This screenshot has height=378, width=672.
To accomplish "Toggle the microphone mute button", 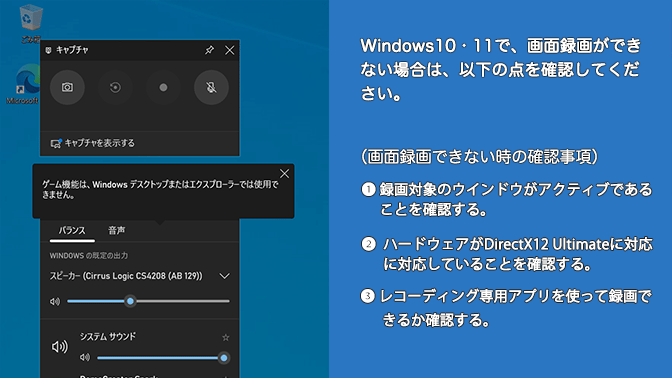I will [x=211, y=87].
